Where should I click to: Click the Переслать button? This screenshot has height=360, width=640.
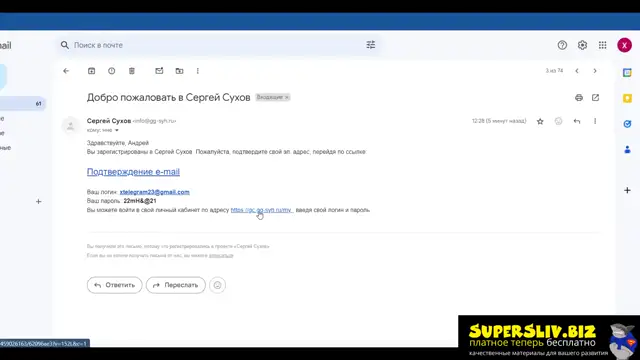(176, 285)
